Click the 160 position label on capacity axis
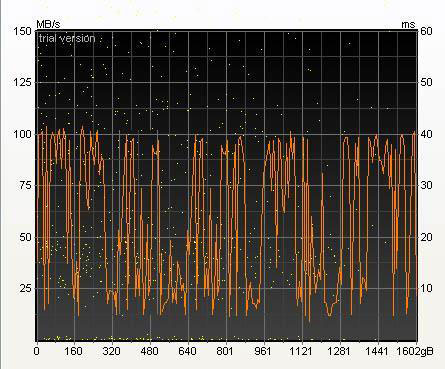 (x=73, y=351)
